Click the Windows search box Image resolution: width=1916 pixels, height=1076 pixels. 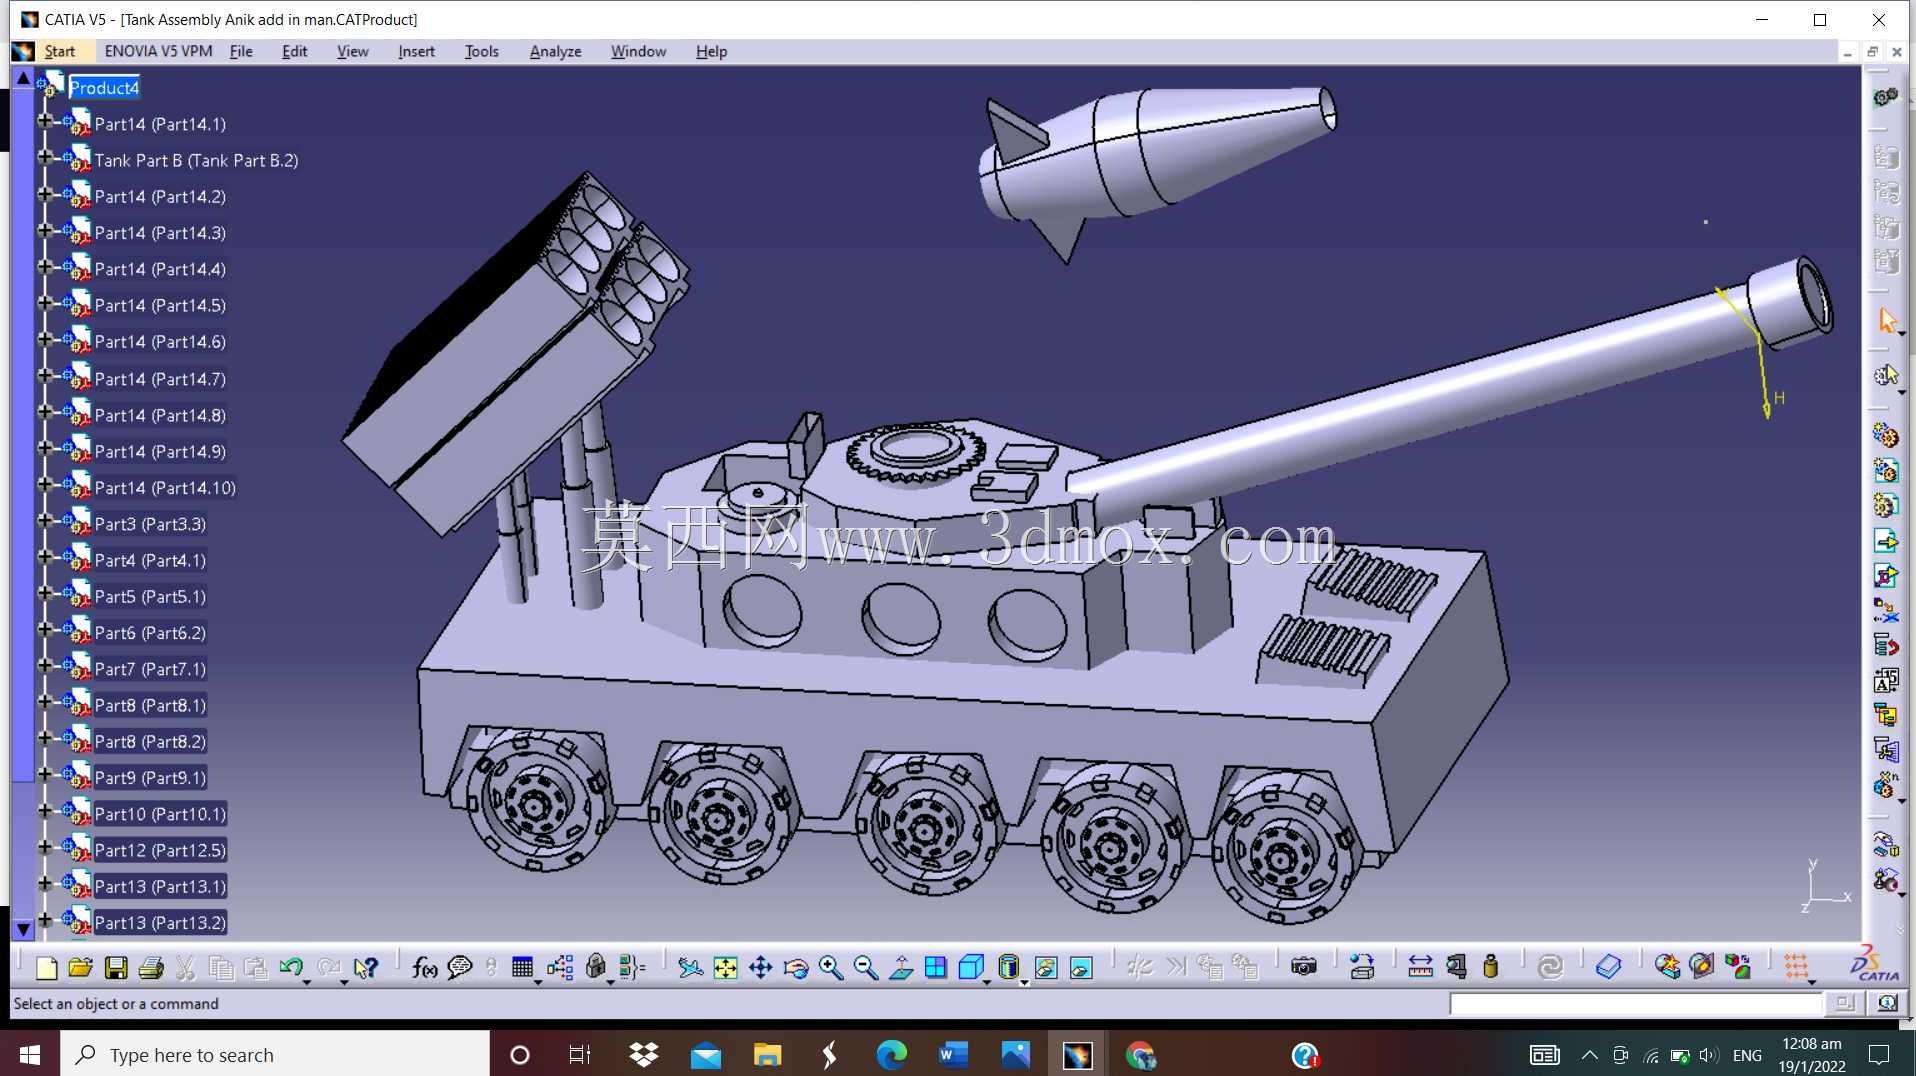(x=275, y=1055)
